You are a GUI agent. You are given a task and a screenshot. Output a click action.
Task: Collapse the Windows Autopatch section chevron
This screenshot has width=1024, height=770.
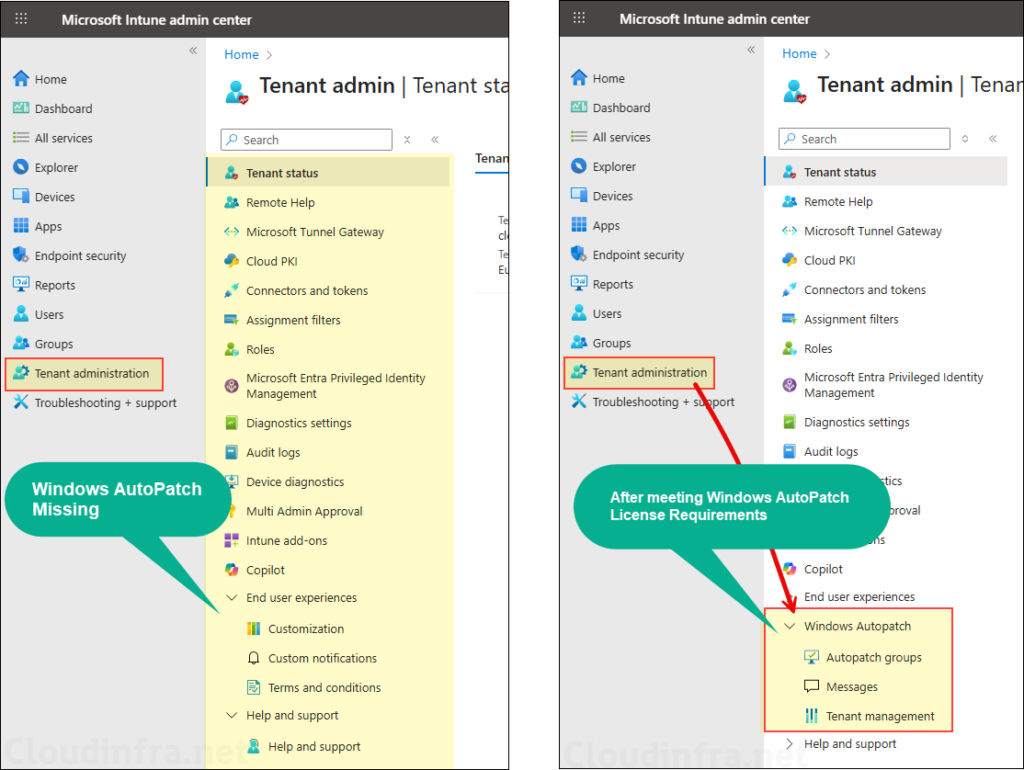(x=790, y=627)
